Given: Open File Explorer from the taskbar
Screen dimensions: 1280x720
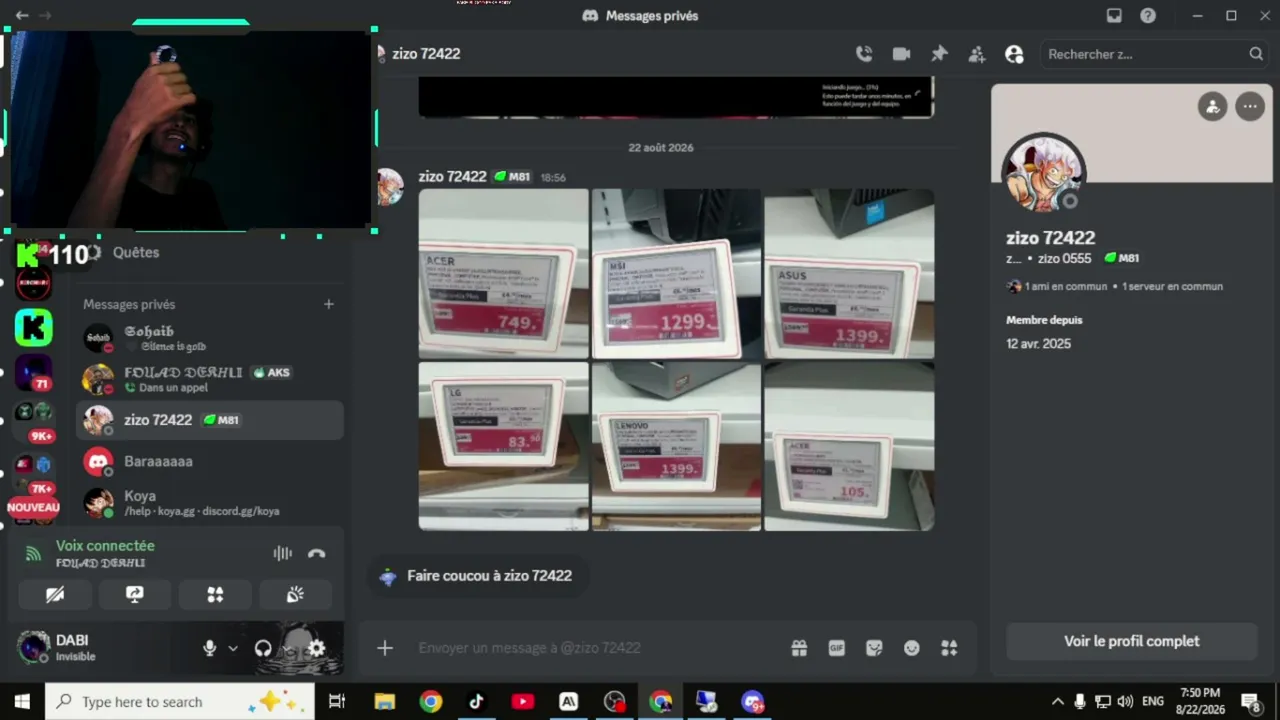Looking at the screenshot, I should [x=385, y=702].
